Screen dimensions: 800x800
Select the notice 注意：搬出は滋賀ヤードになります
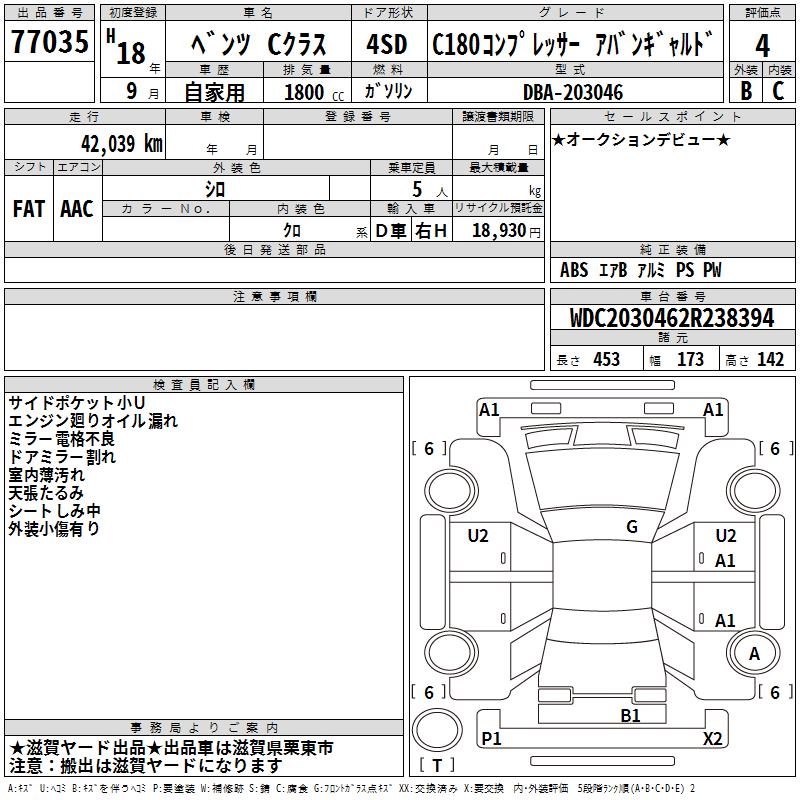[145, 766]
